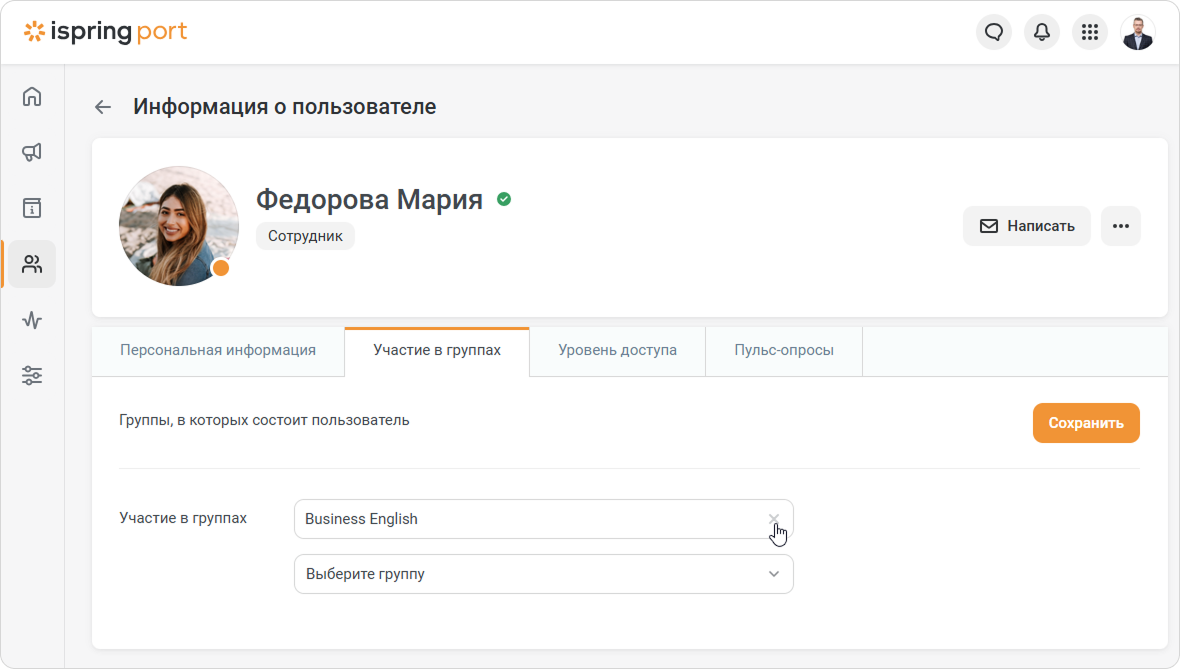1180x669 pixels.
Task: Open the three-dots more actions menu
Action: pos(1121,226)
